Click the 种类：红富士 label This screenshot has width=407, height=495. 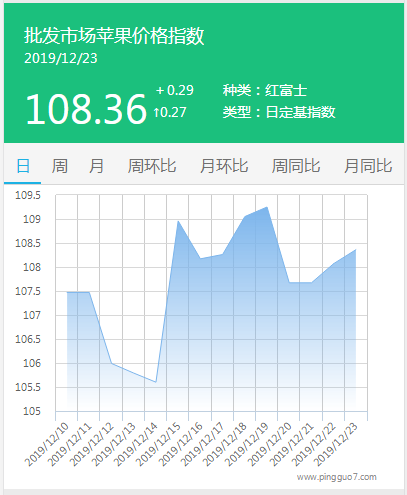click(x=265, y=90)
